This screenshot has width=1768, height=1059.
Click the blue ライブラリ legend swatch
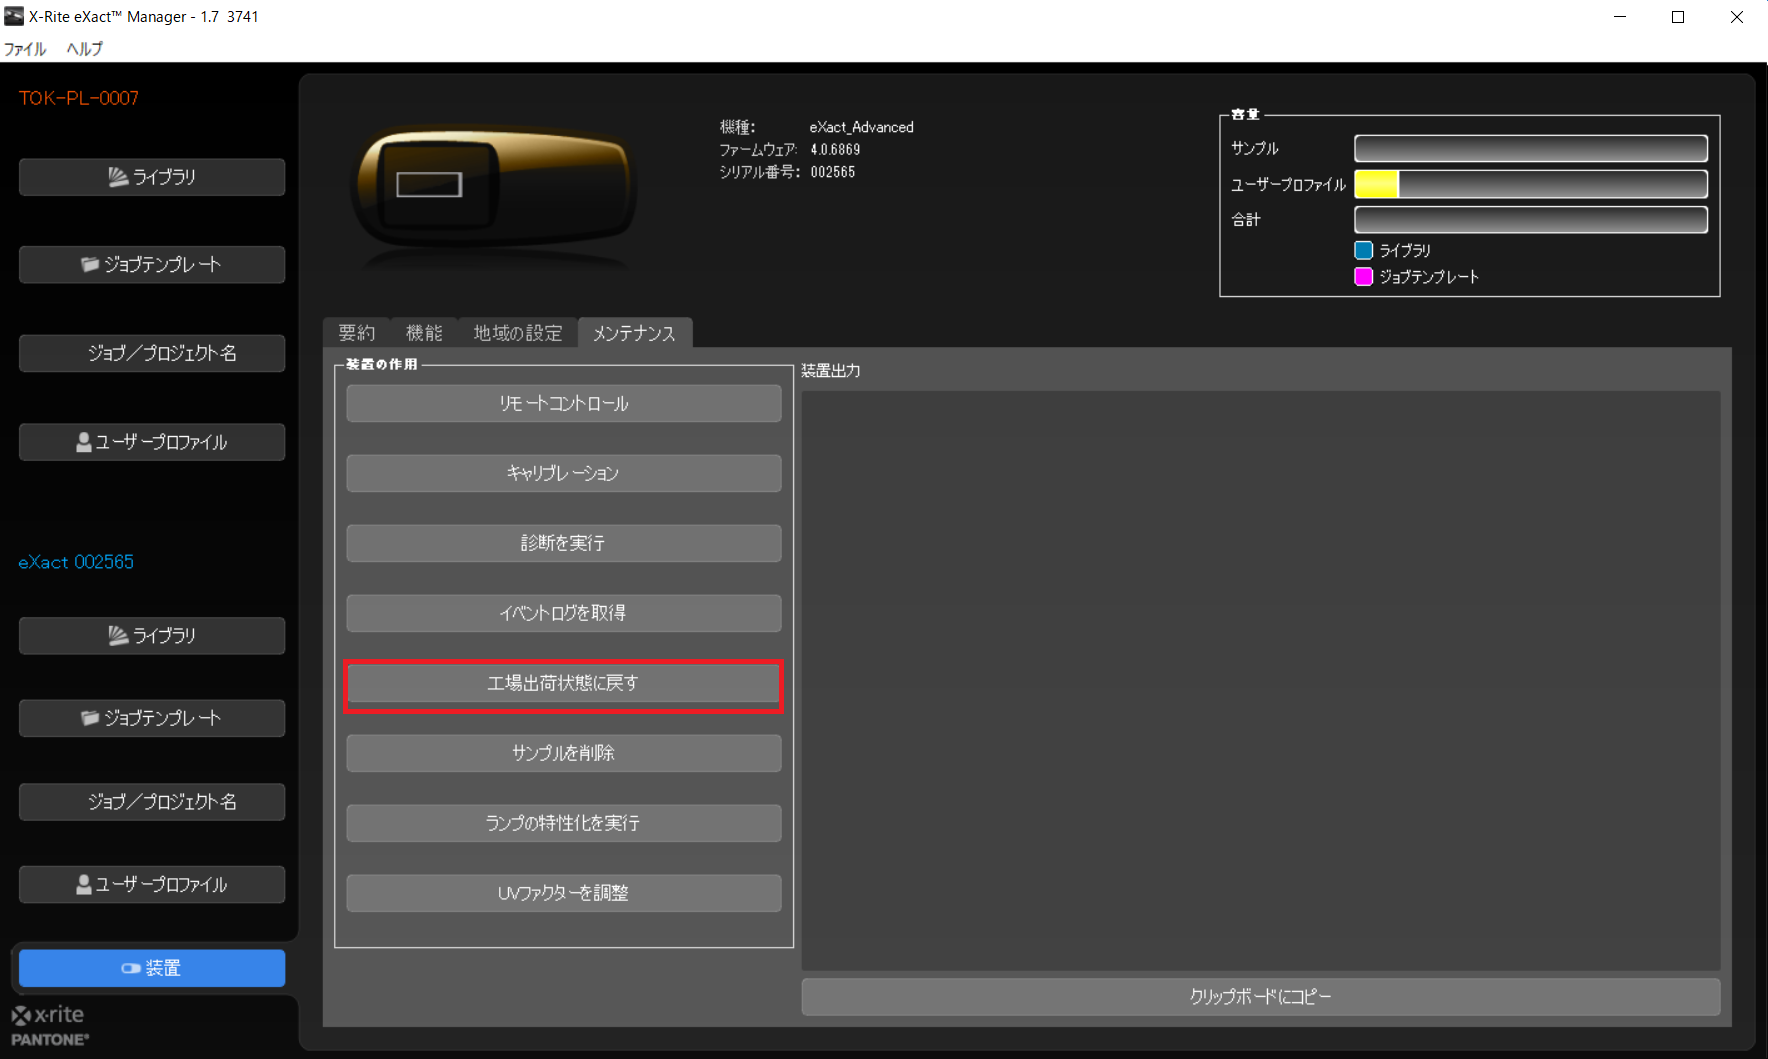[1363, 250]
